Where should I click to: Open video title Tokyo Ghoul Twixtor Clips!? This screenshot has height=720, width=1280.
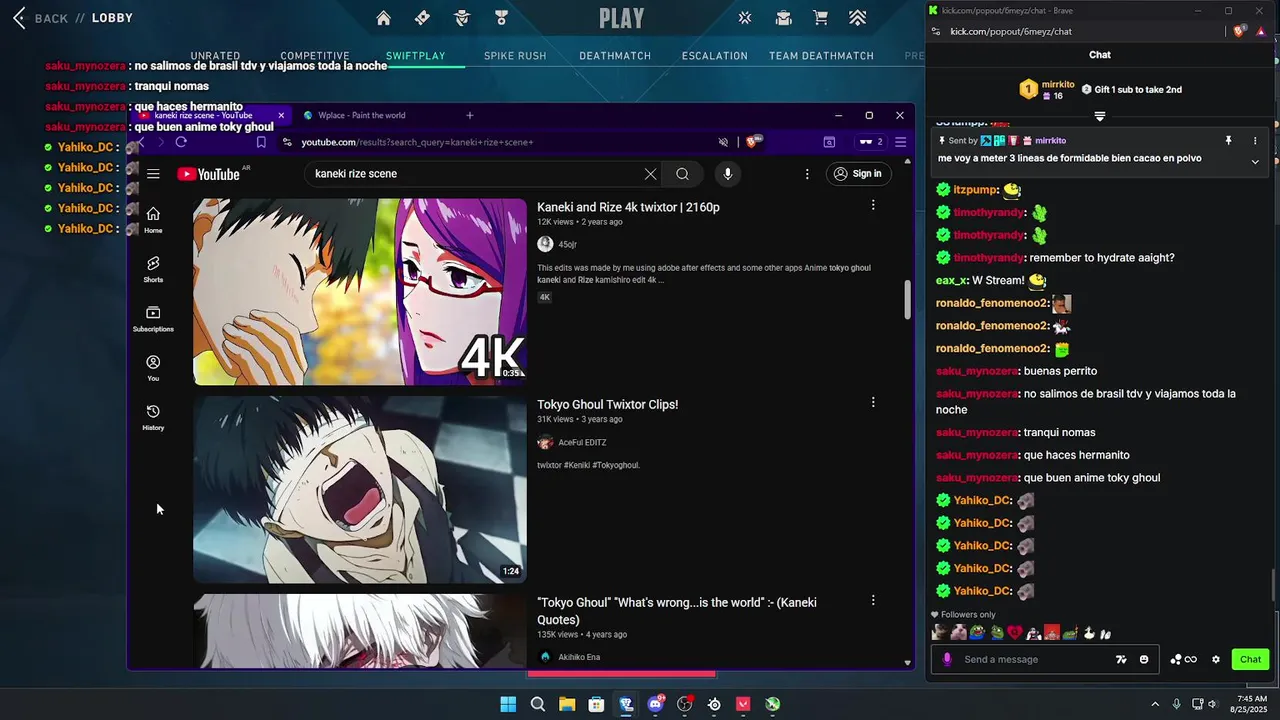(607, 405)
